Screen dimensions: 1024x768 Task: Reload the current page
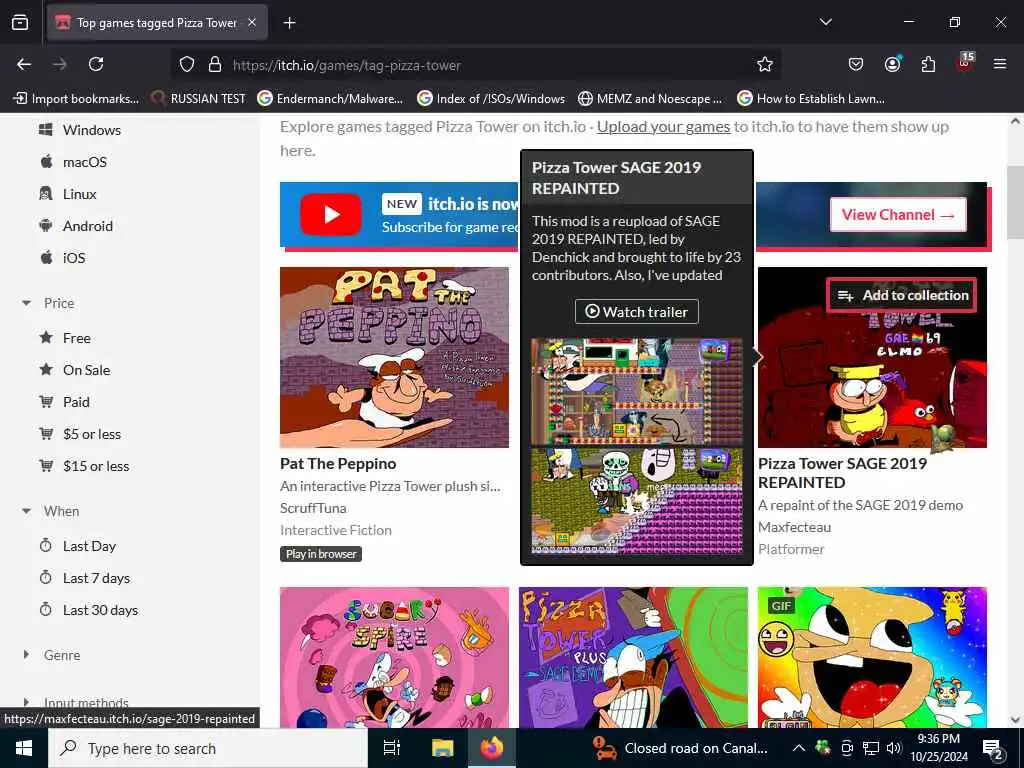pos(96,64)
